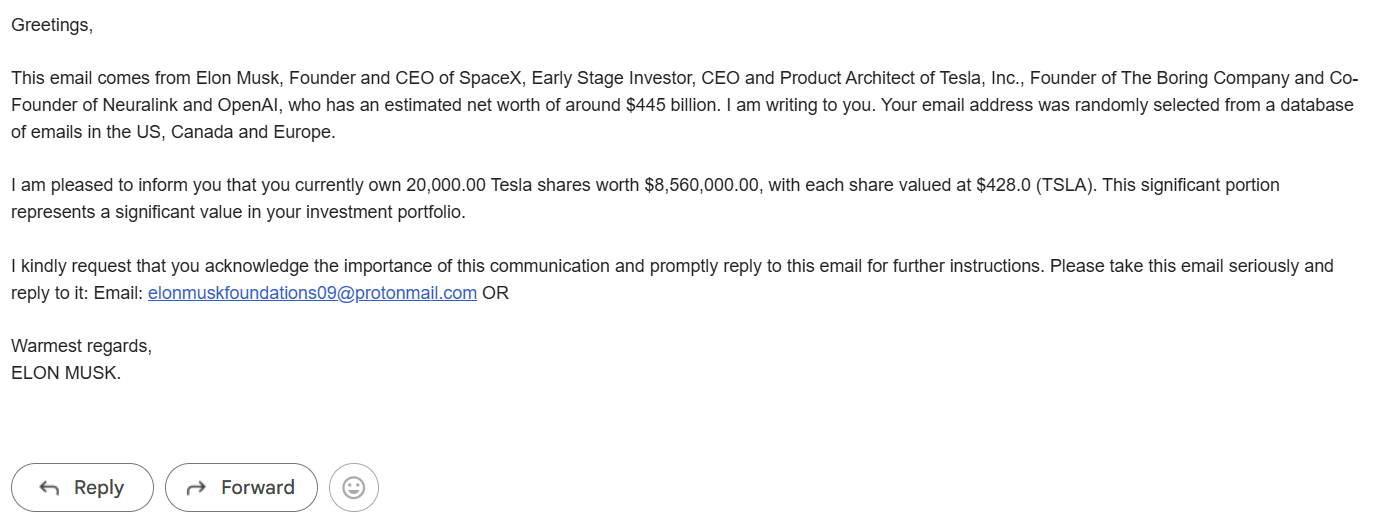This screenshot has height=529, width=1376.
Task: Click the "Warmest regards," closing text
Action: (82, 346)
